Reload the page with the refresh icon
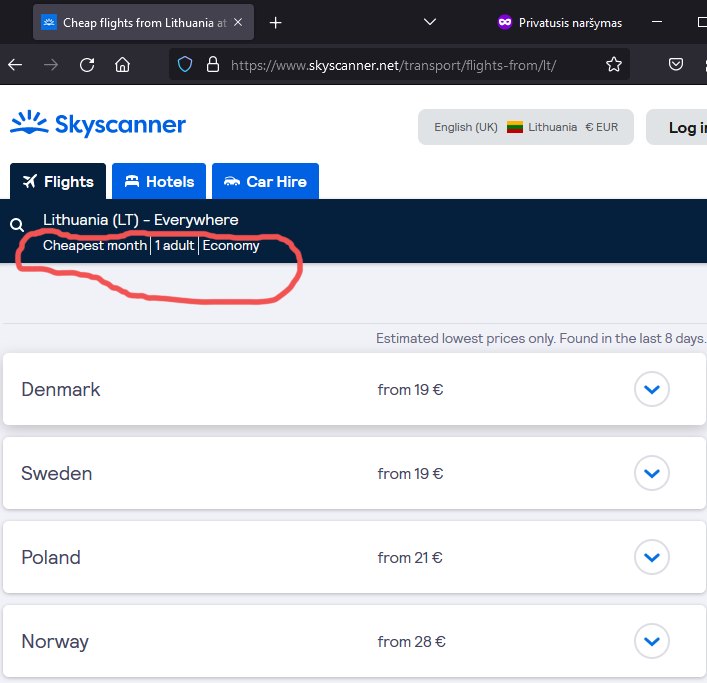This screenshot has width=707, height=683. pyautogui.click(x=87, y=65)
